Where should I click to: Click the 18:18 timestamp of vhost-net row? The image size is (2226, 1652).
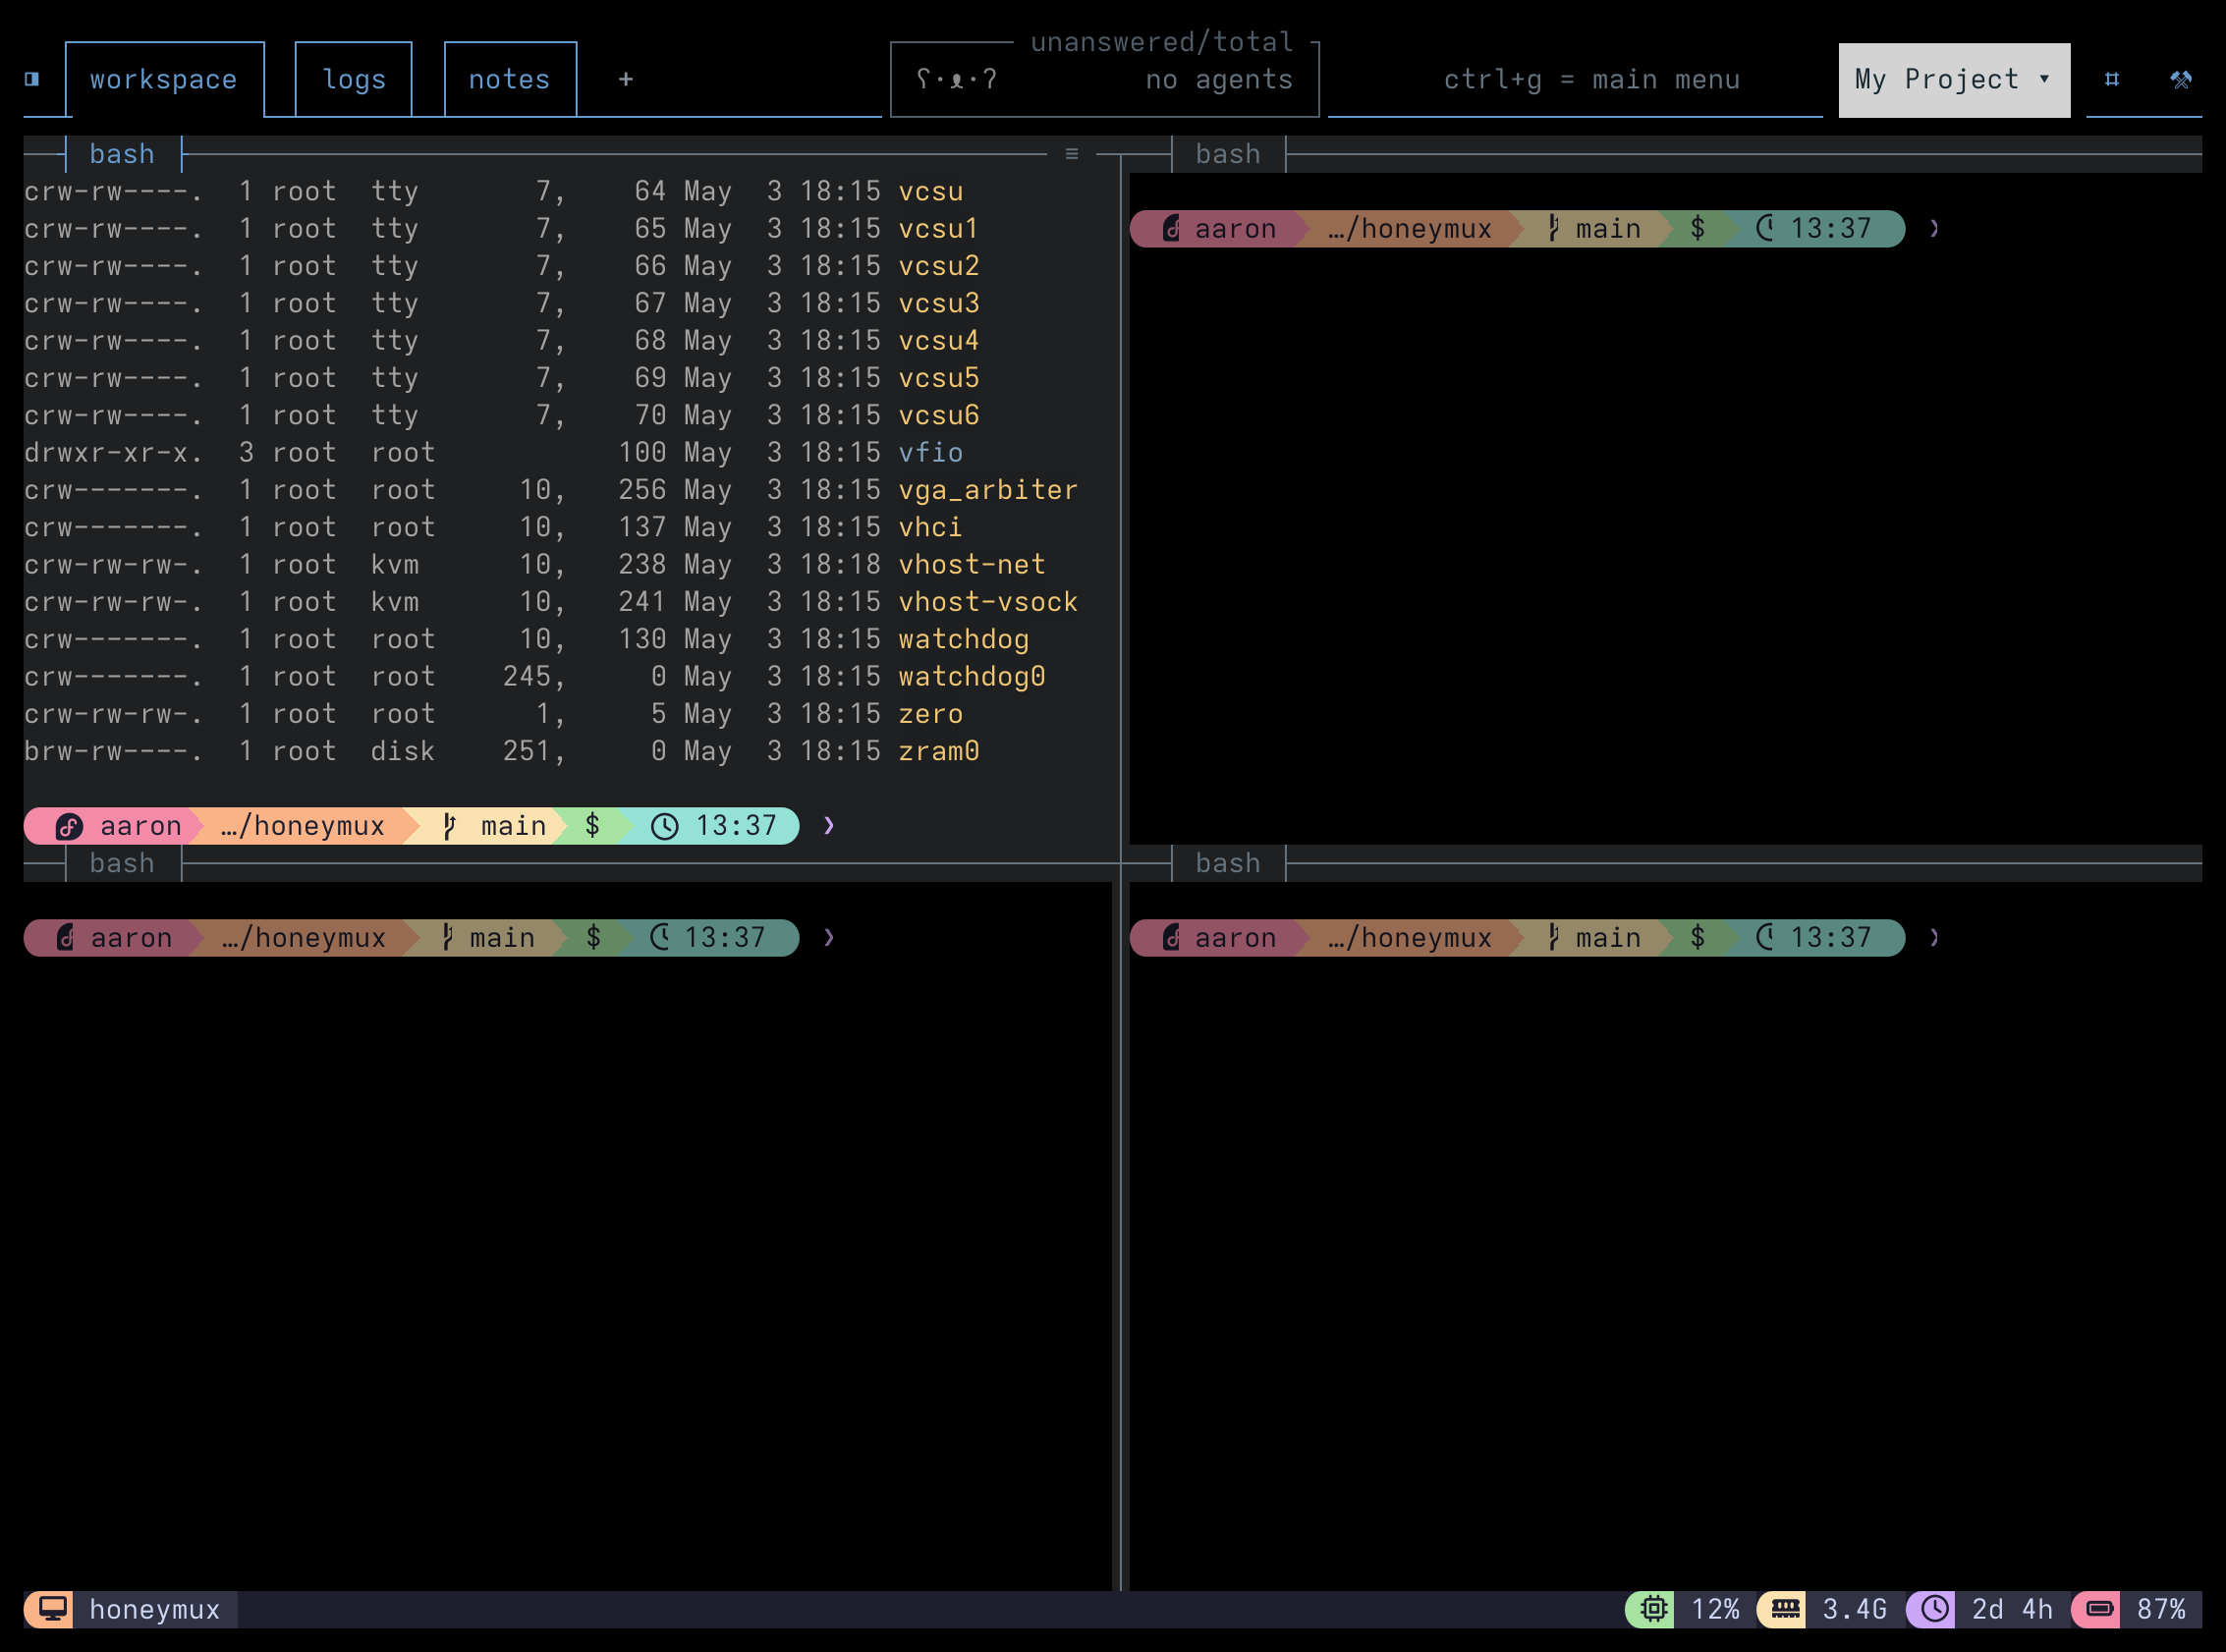point(840,565)
